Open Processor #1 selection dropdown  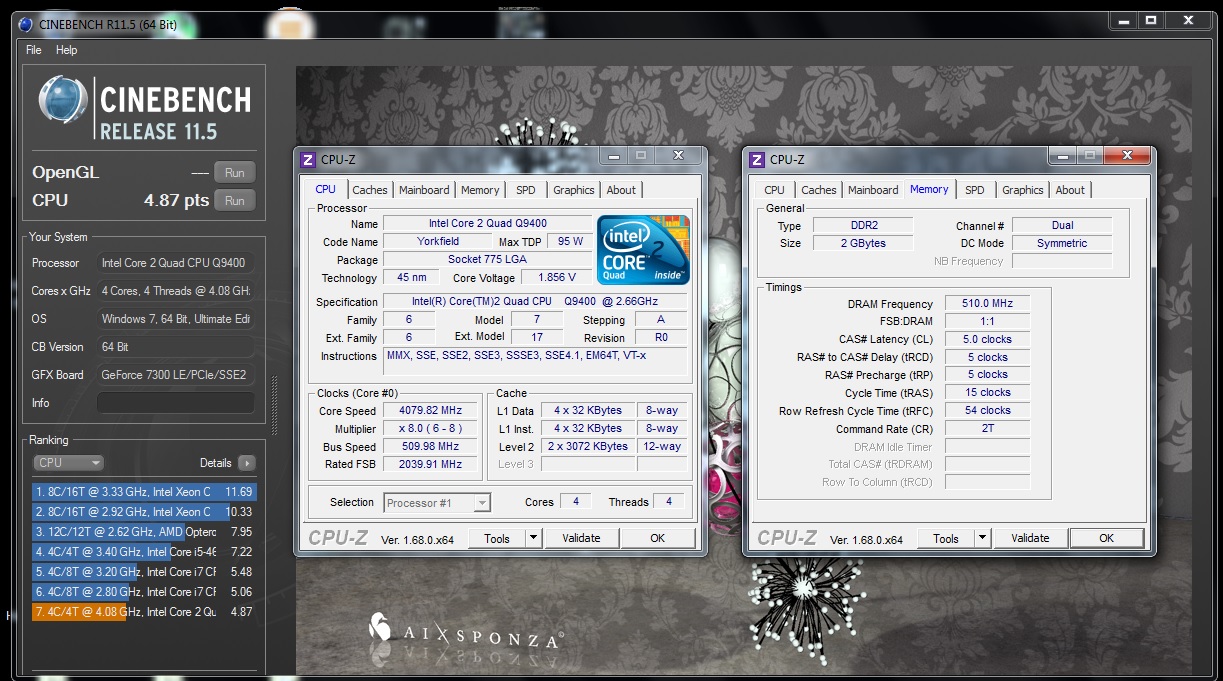pyautogui.click(x=437, y=503)
